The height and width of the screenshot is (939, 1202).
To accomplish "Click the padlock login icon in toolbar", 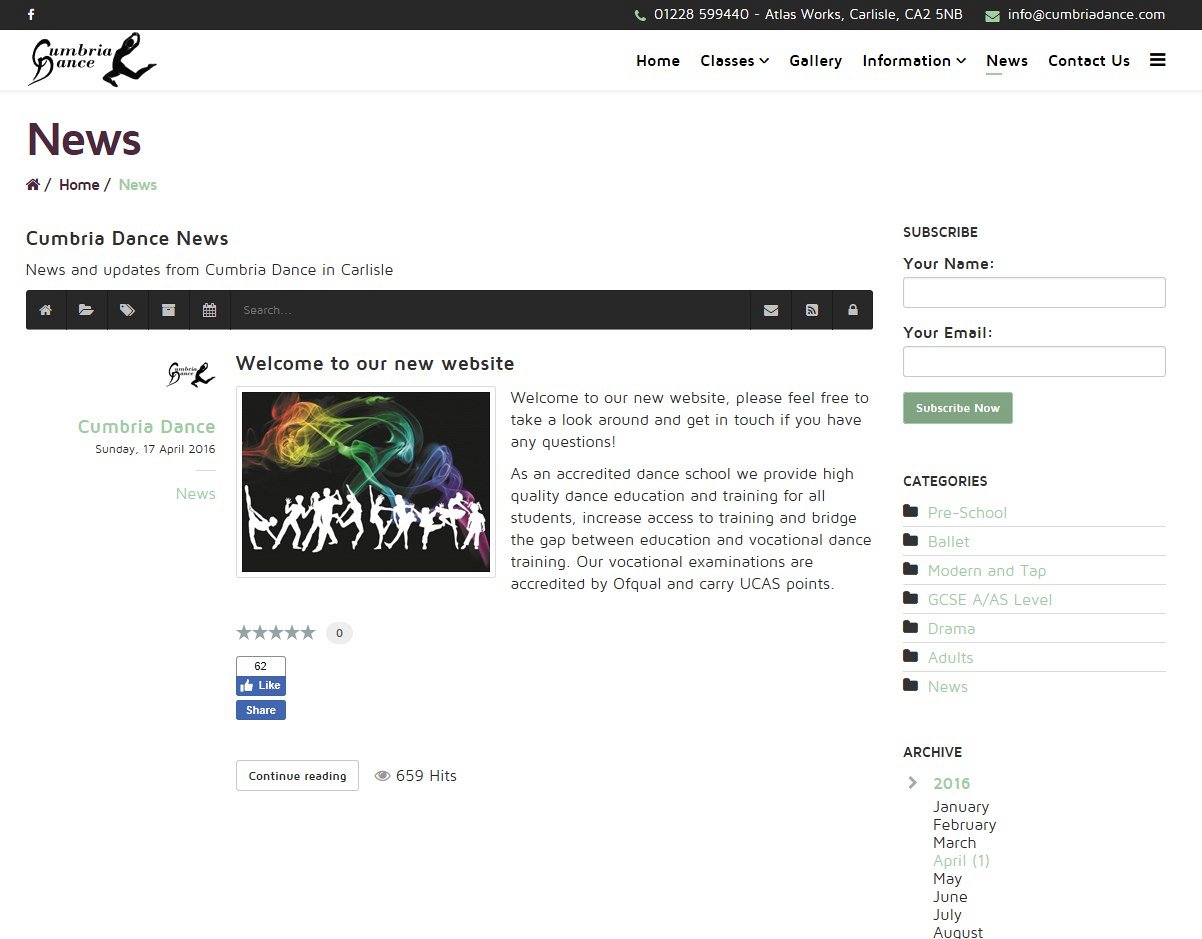I will click(x=853, y=310).
